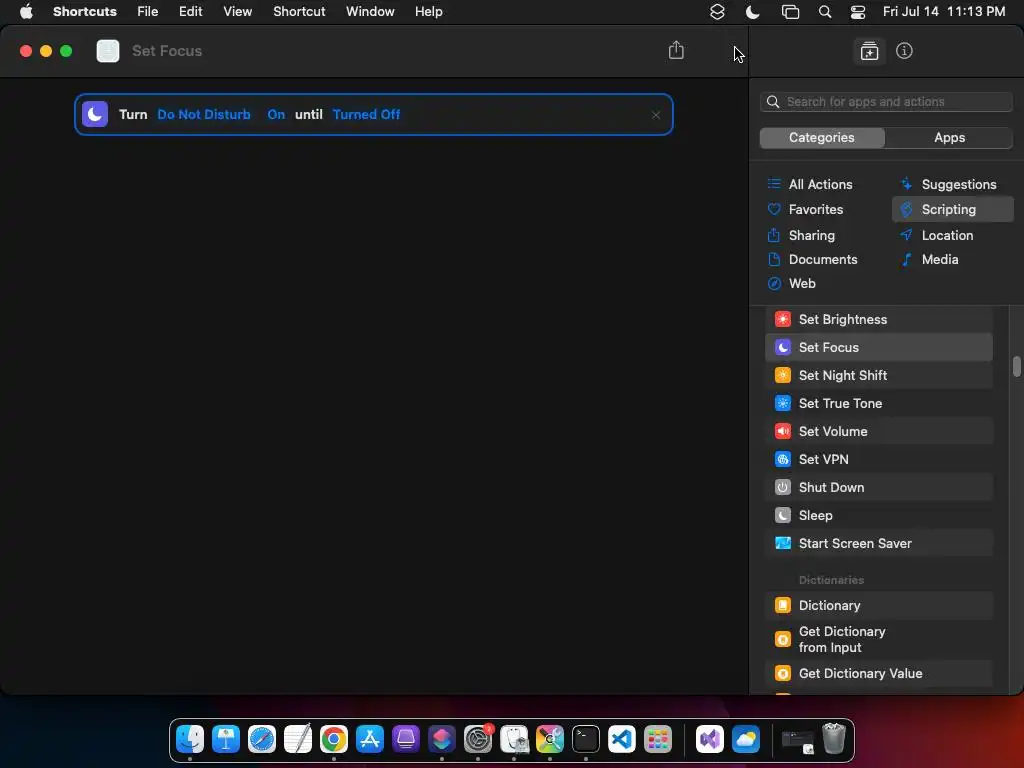The height and width of the screenshot is (768, 1024).
Task: Choose the Set VPN action
Action: pyautogui.click(x=878, y=460)
